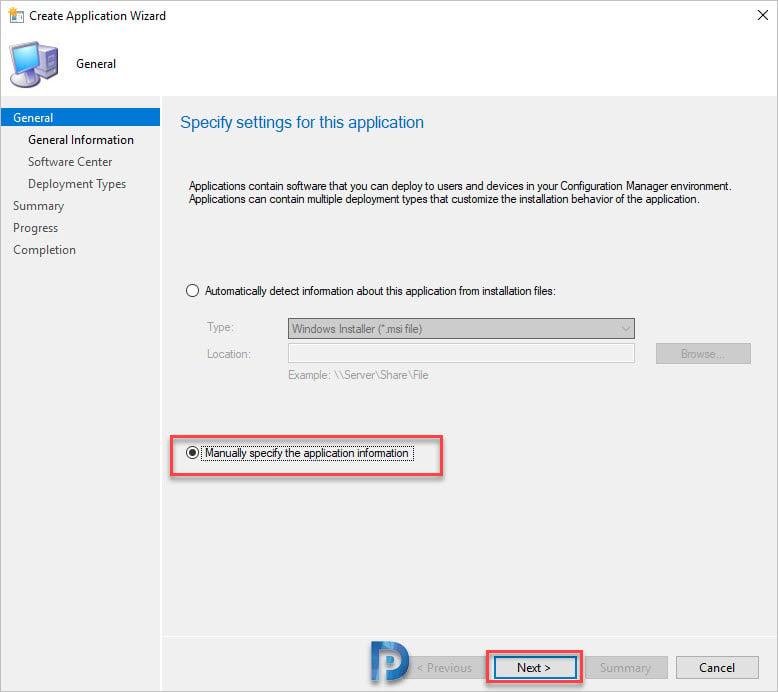The width and height of the screenshot is (778, 692).
Task: Go to the General step in sidebar
Action: pyautogui.click(x=33, y=118)
